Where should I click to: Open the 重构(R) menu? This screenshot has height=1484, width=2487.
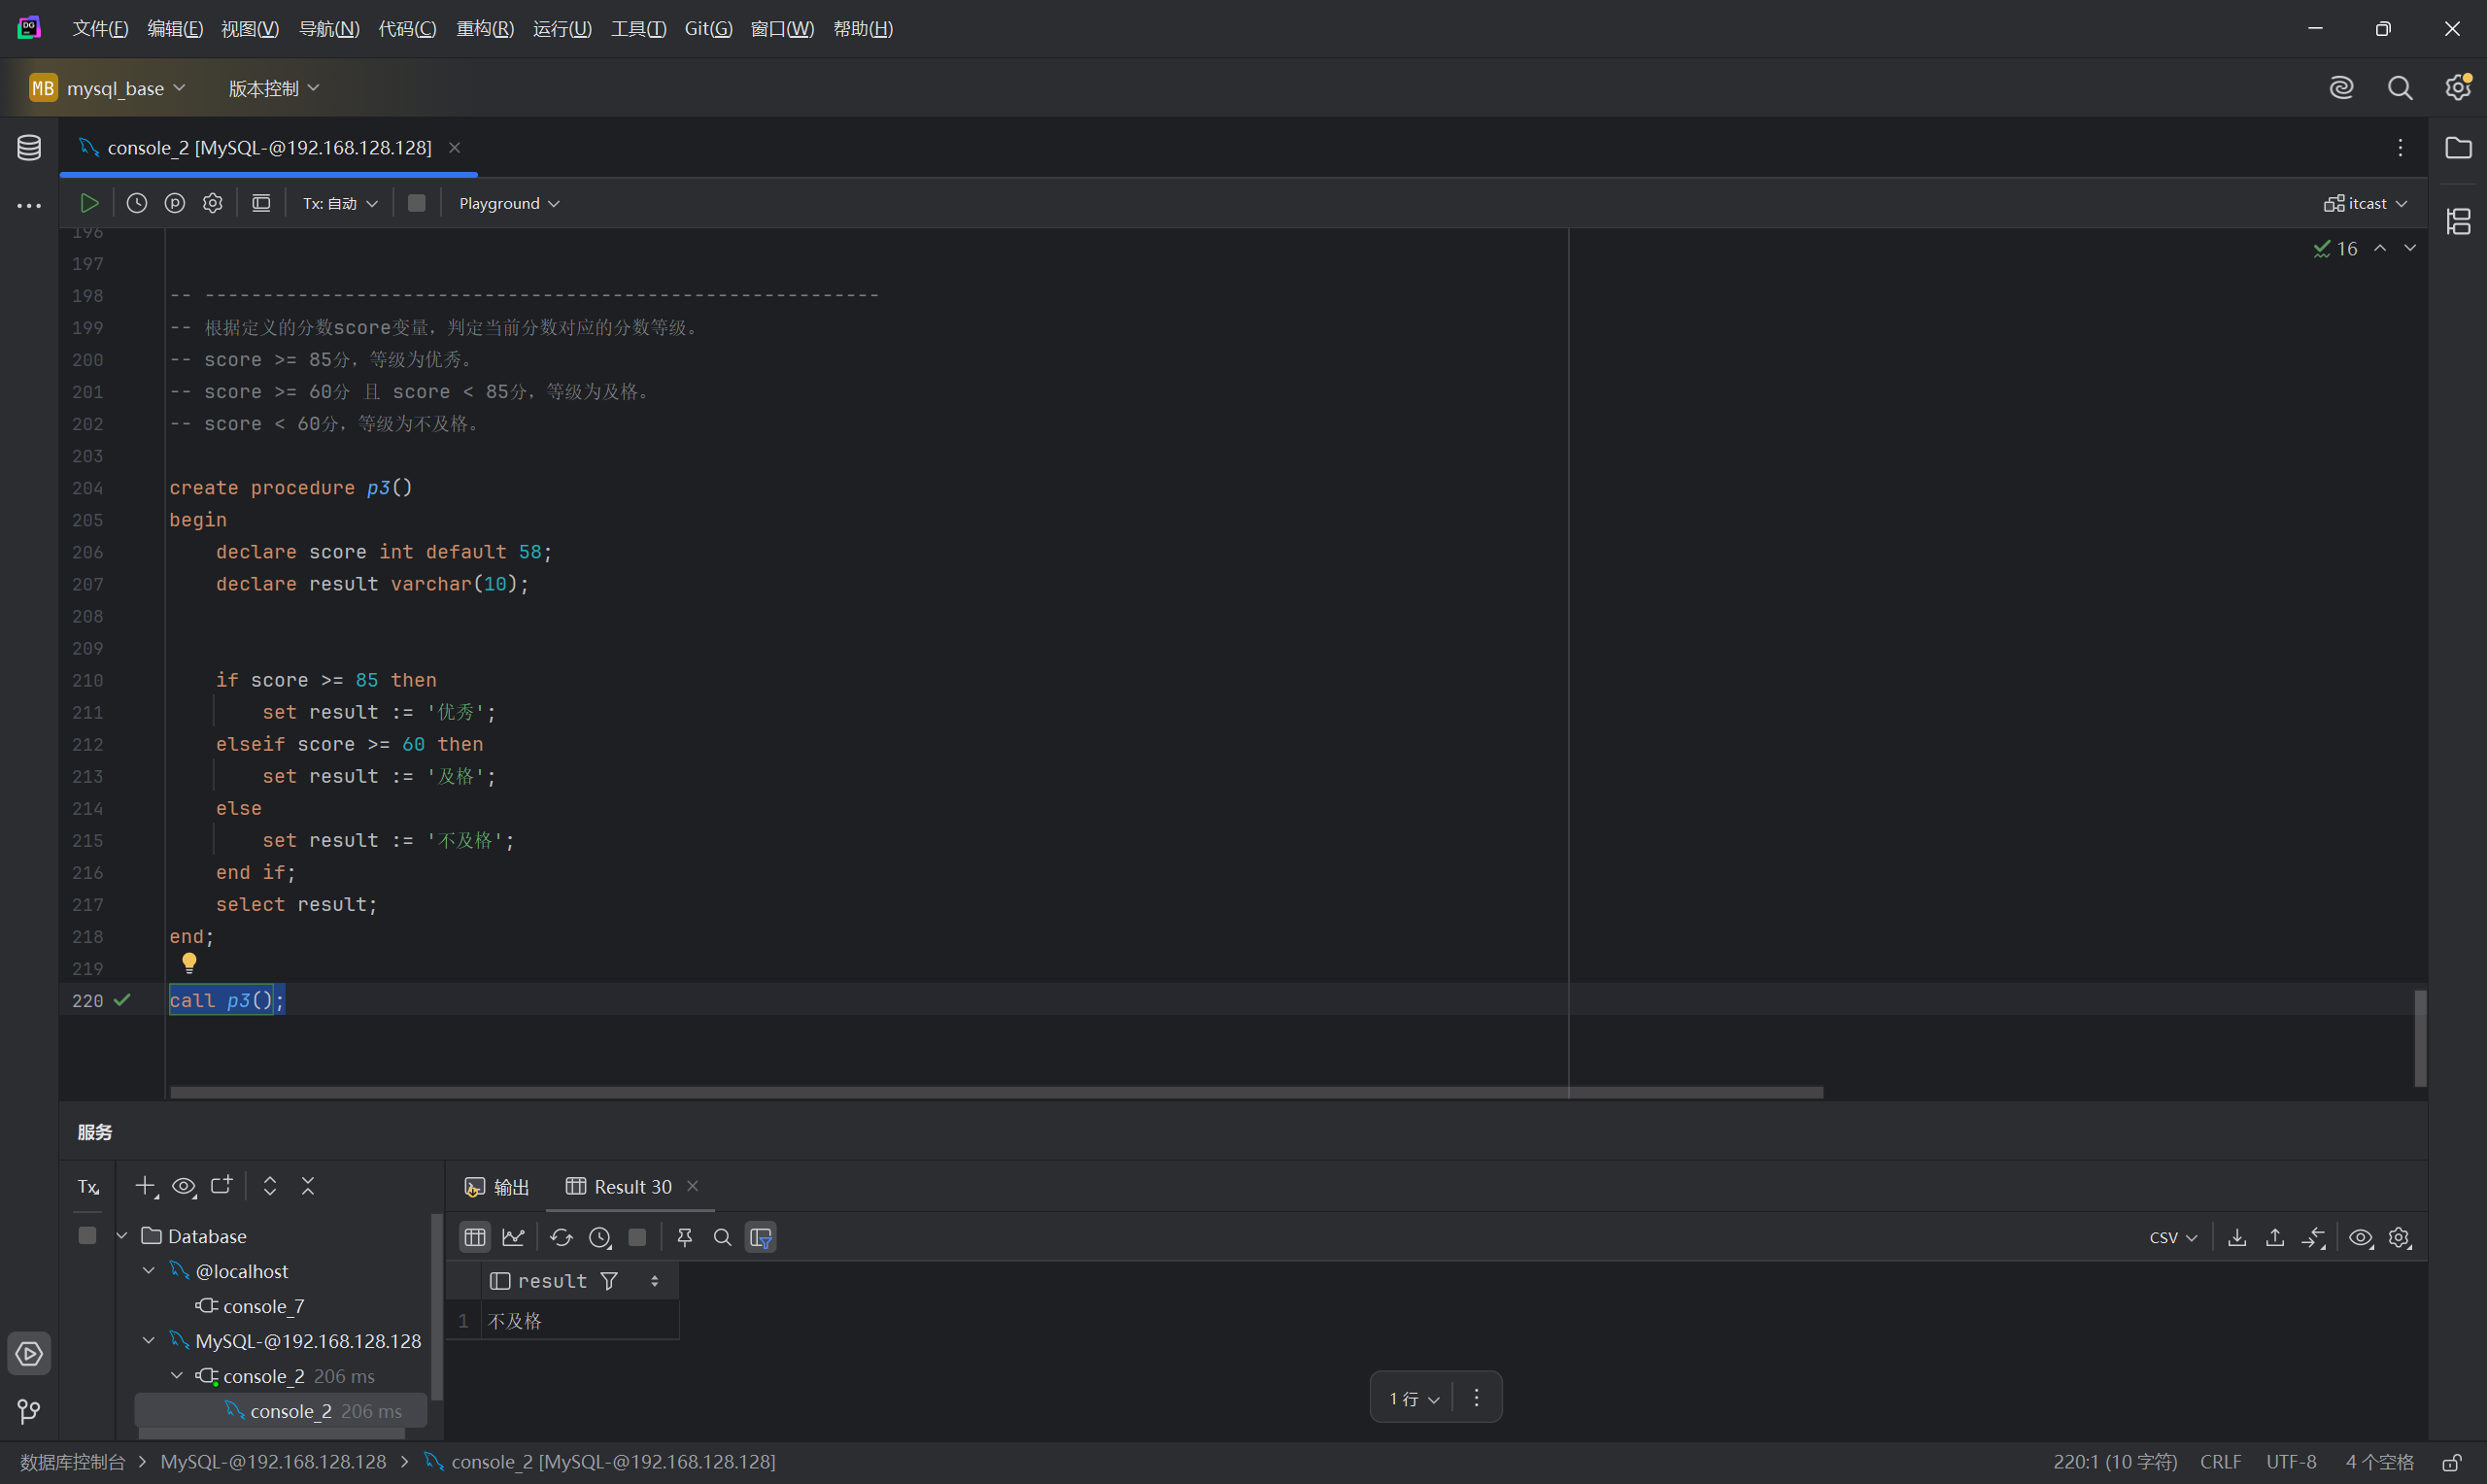[485, 29]
